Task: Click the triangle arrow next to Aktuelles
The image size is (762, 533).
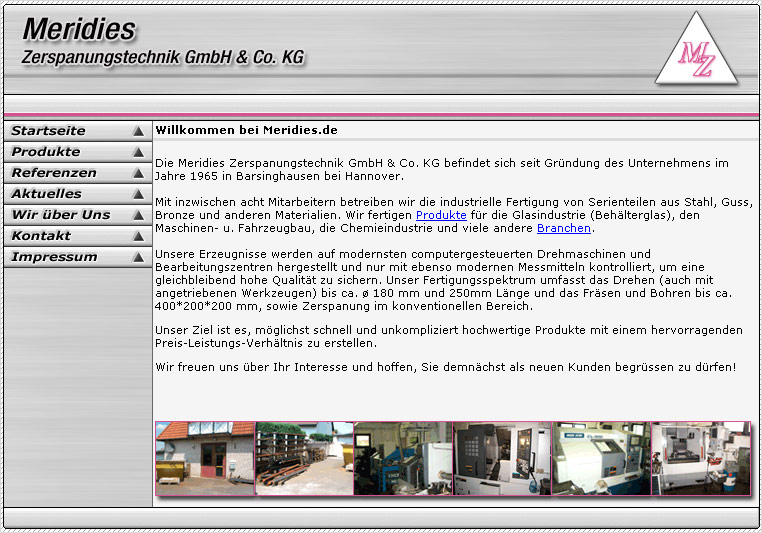Action: (x=139, y=194)
